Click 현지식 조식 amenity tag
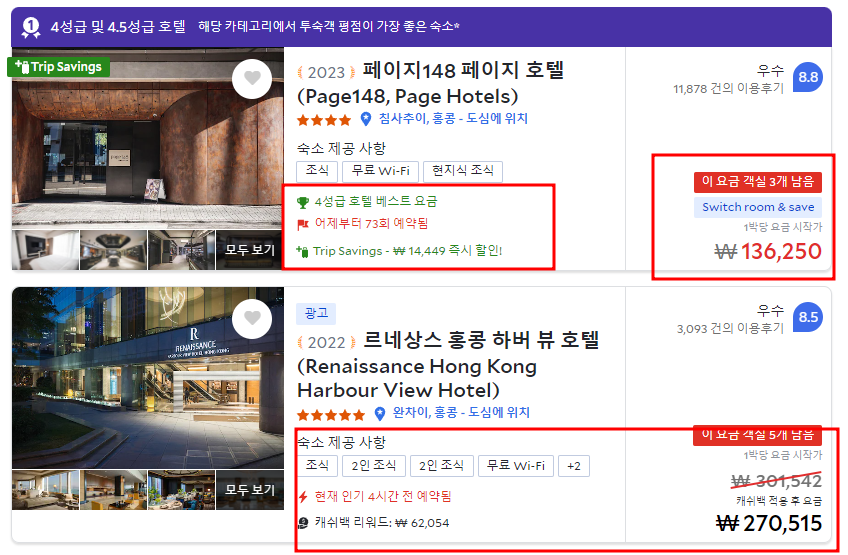 [x=463, y=171]
